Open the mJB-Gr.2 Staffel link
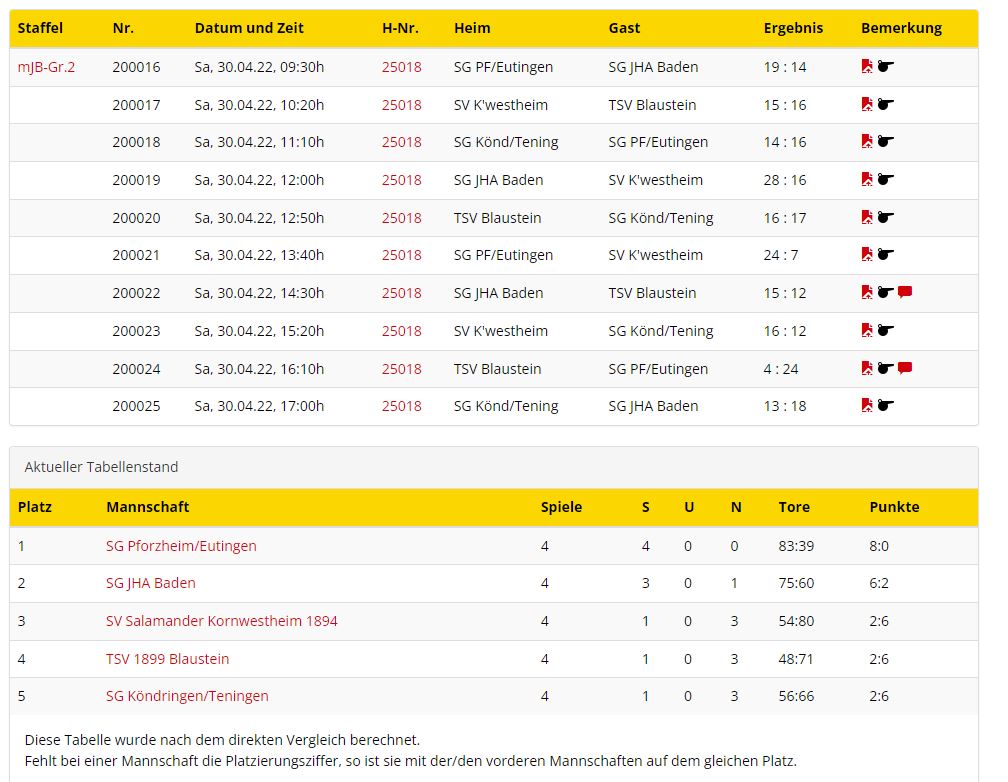This screenshot has height=782, width=1008. coord(46,67)
